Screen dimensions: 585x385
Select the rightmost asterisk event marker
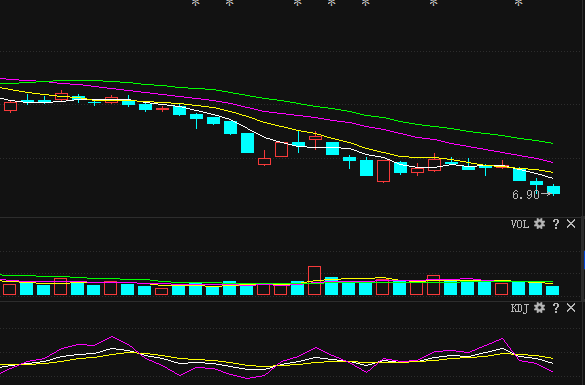pyautogui.click(x=519, y=3)
